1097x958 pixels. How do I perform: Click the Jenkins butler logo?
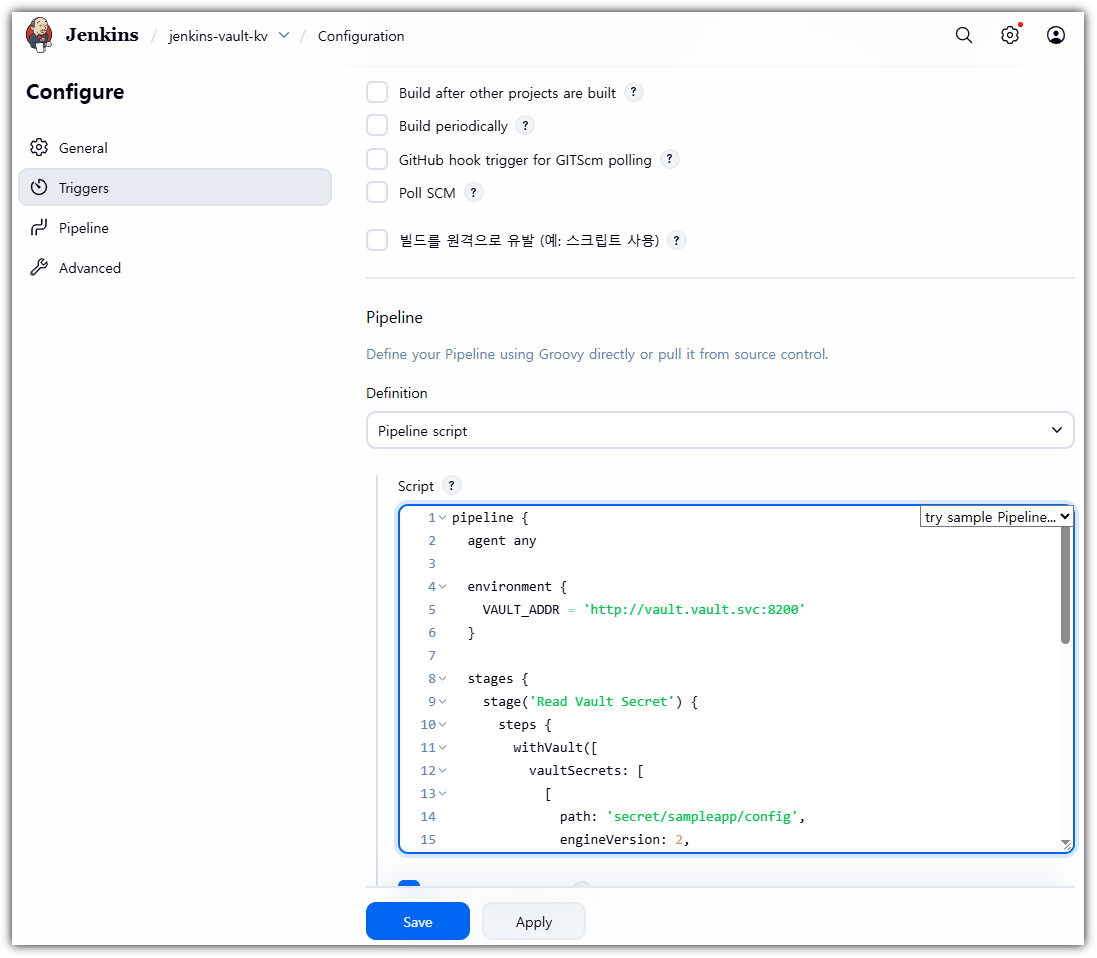[39, 35]
